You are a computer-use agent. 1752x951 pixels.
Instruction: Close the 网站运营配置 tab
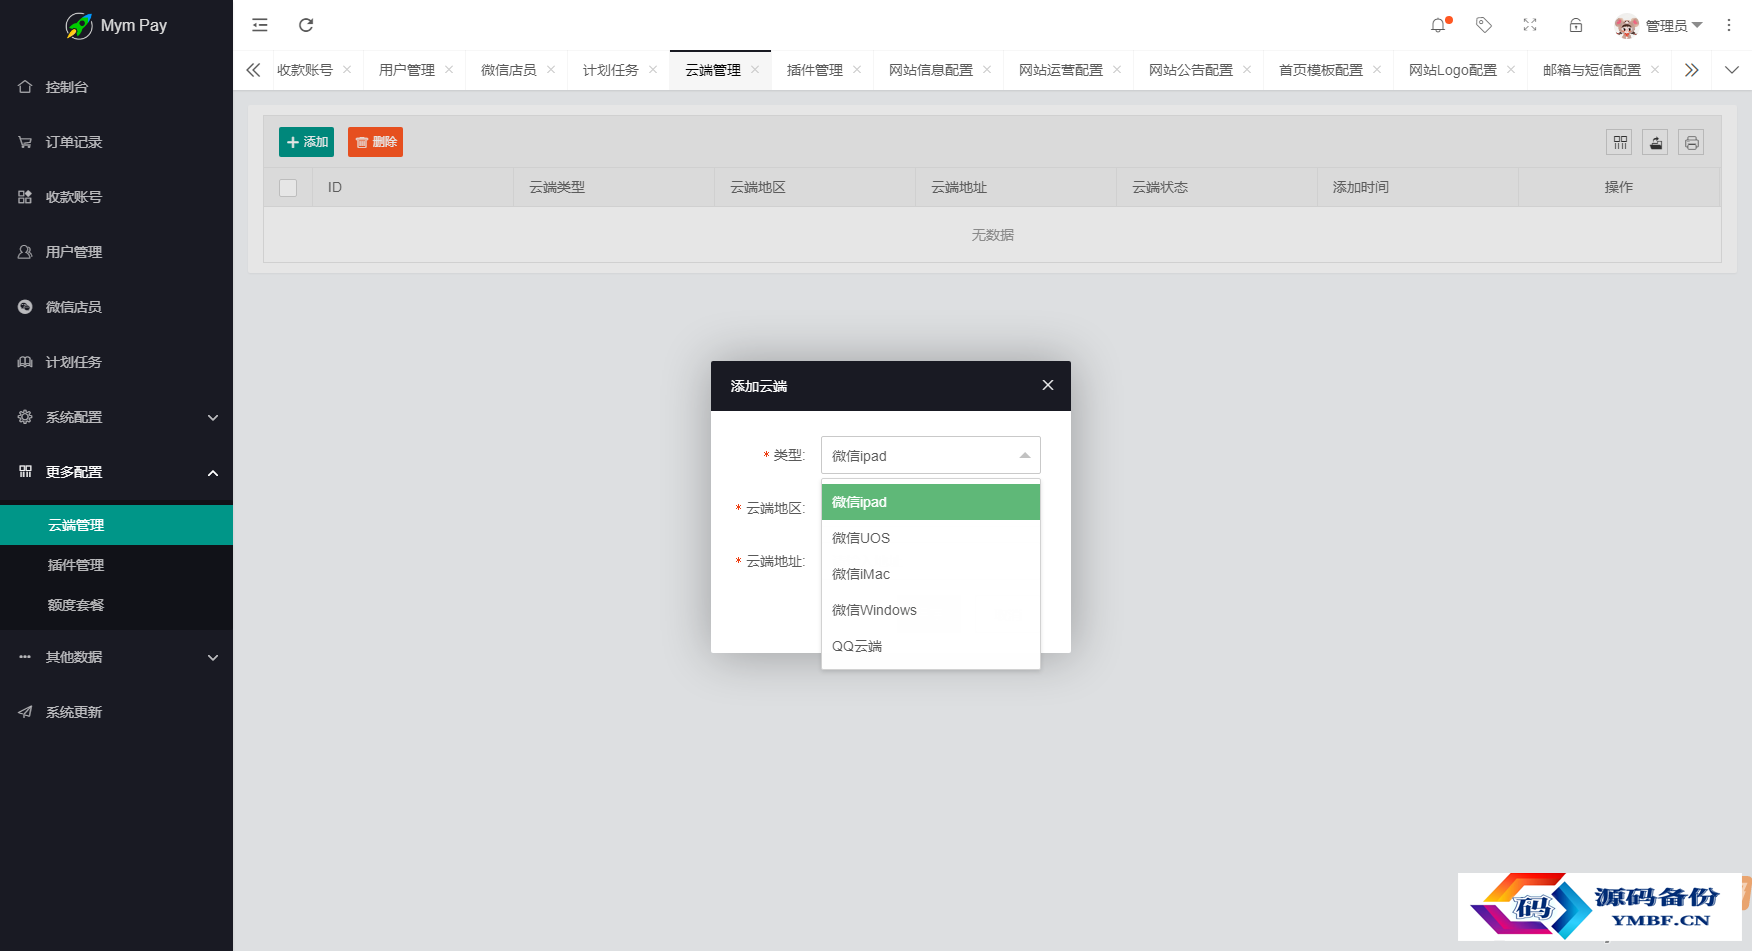[1117, 70]
